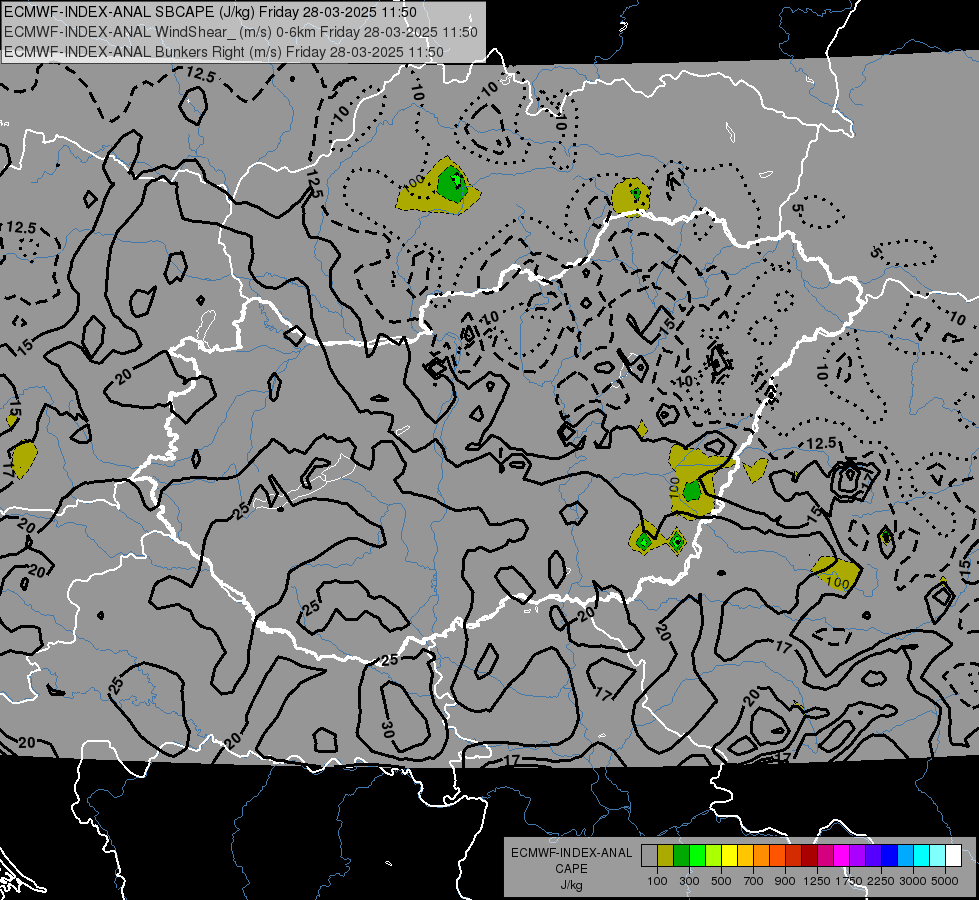
Task: Select the bright magenta legend swatch
Action: click(842, 855)
